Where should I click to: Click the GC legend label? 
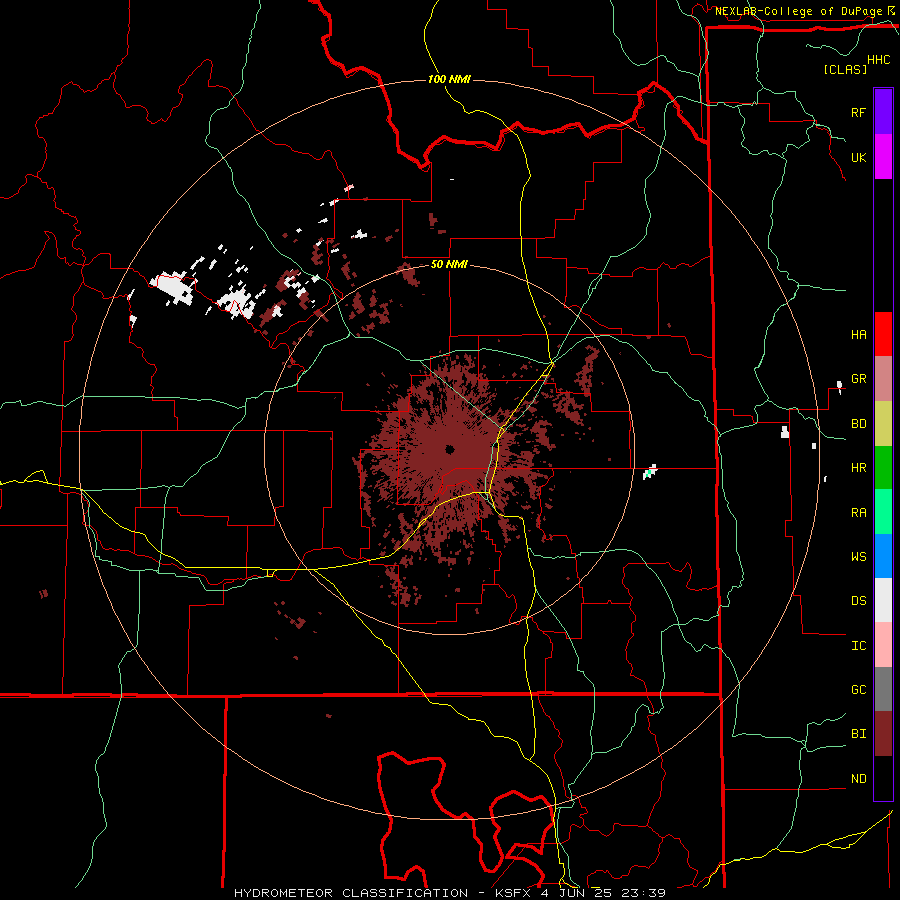tap(858, 690)
